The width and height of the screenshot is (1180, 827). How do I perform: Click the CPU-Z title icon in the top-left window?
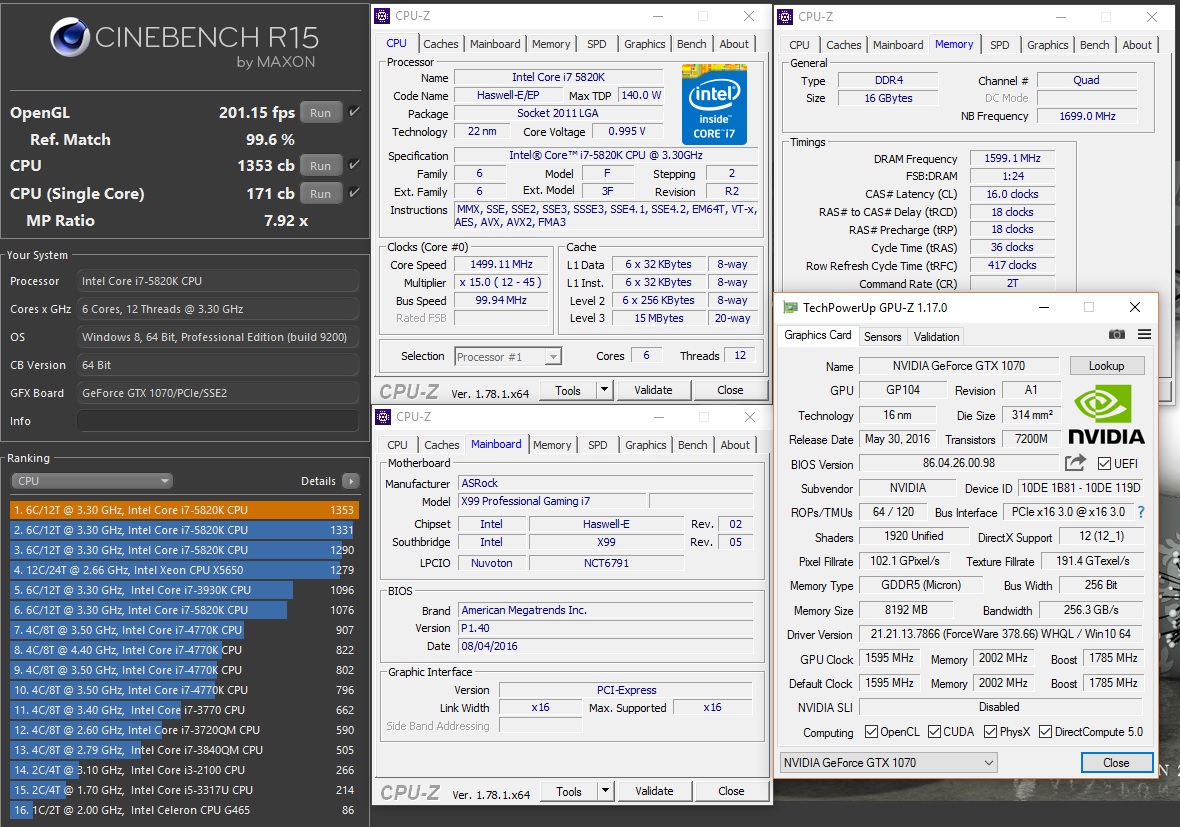[382, 16]
